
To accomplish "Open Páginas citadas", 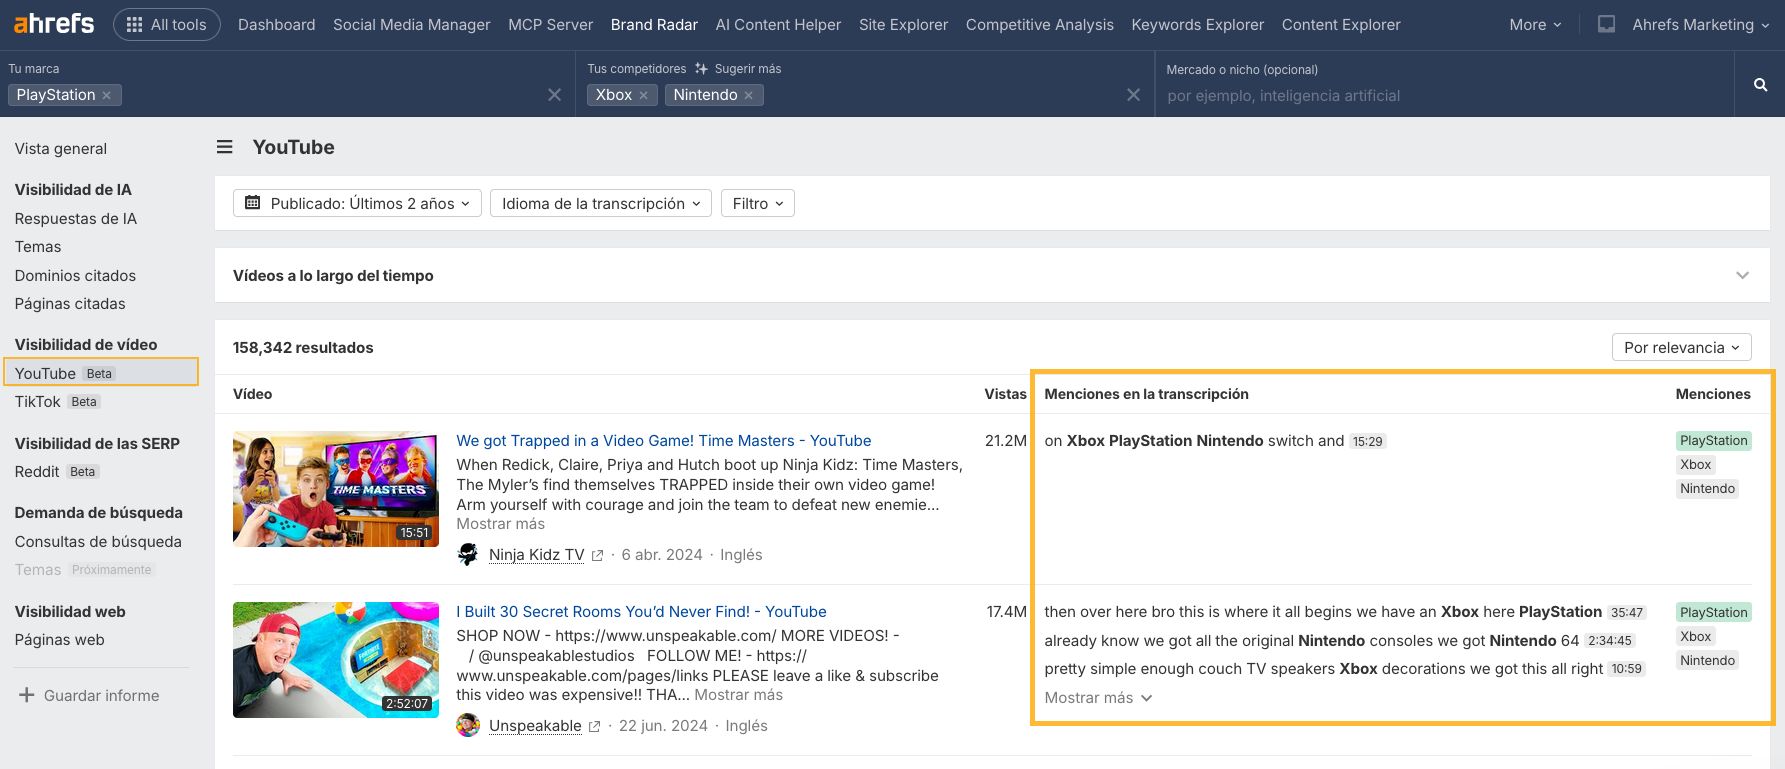I will (x=70, y=303).
